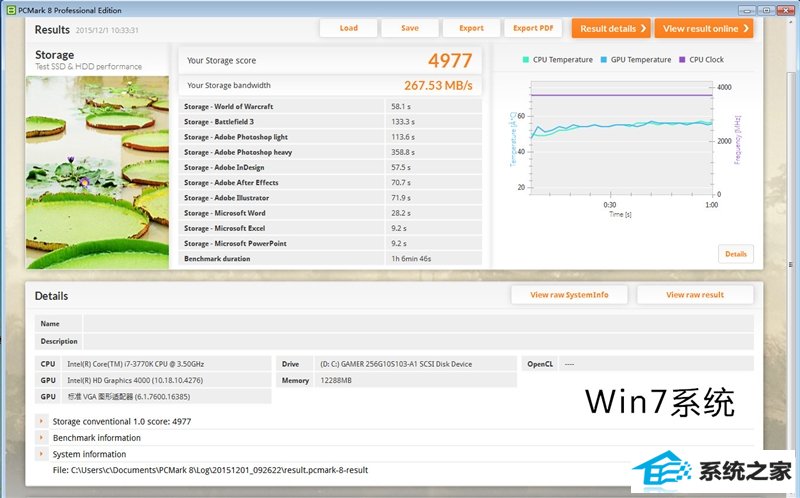Click the Storage score value 4977

pos(450,61)
